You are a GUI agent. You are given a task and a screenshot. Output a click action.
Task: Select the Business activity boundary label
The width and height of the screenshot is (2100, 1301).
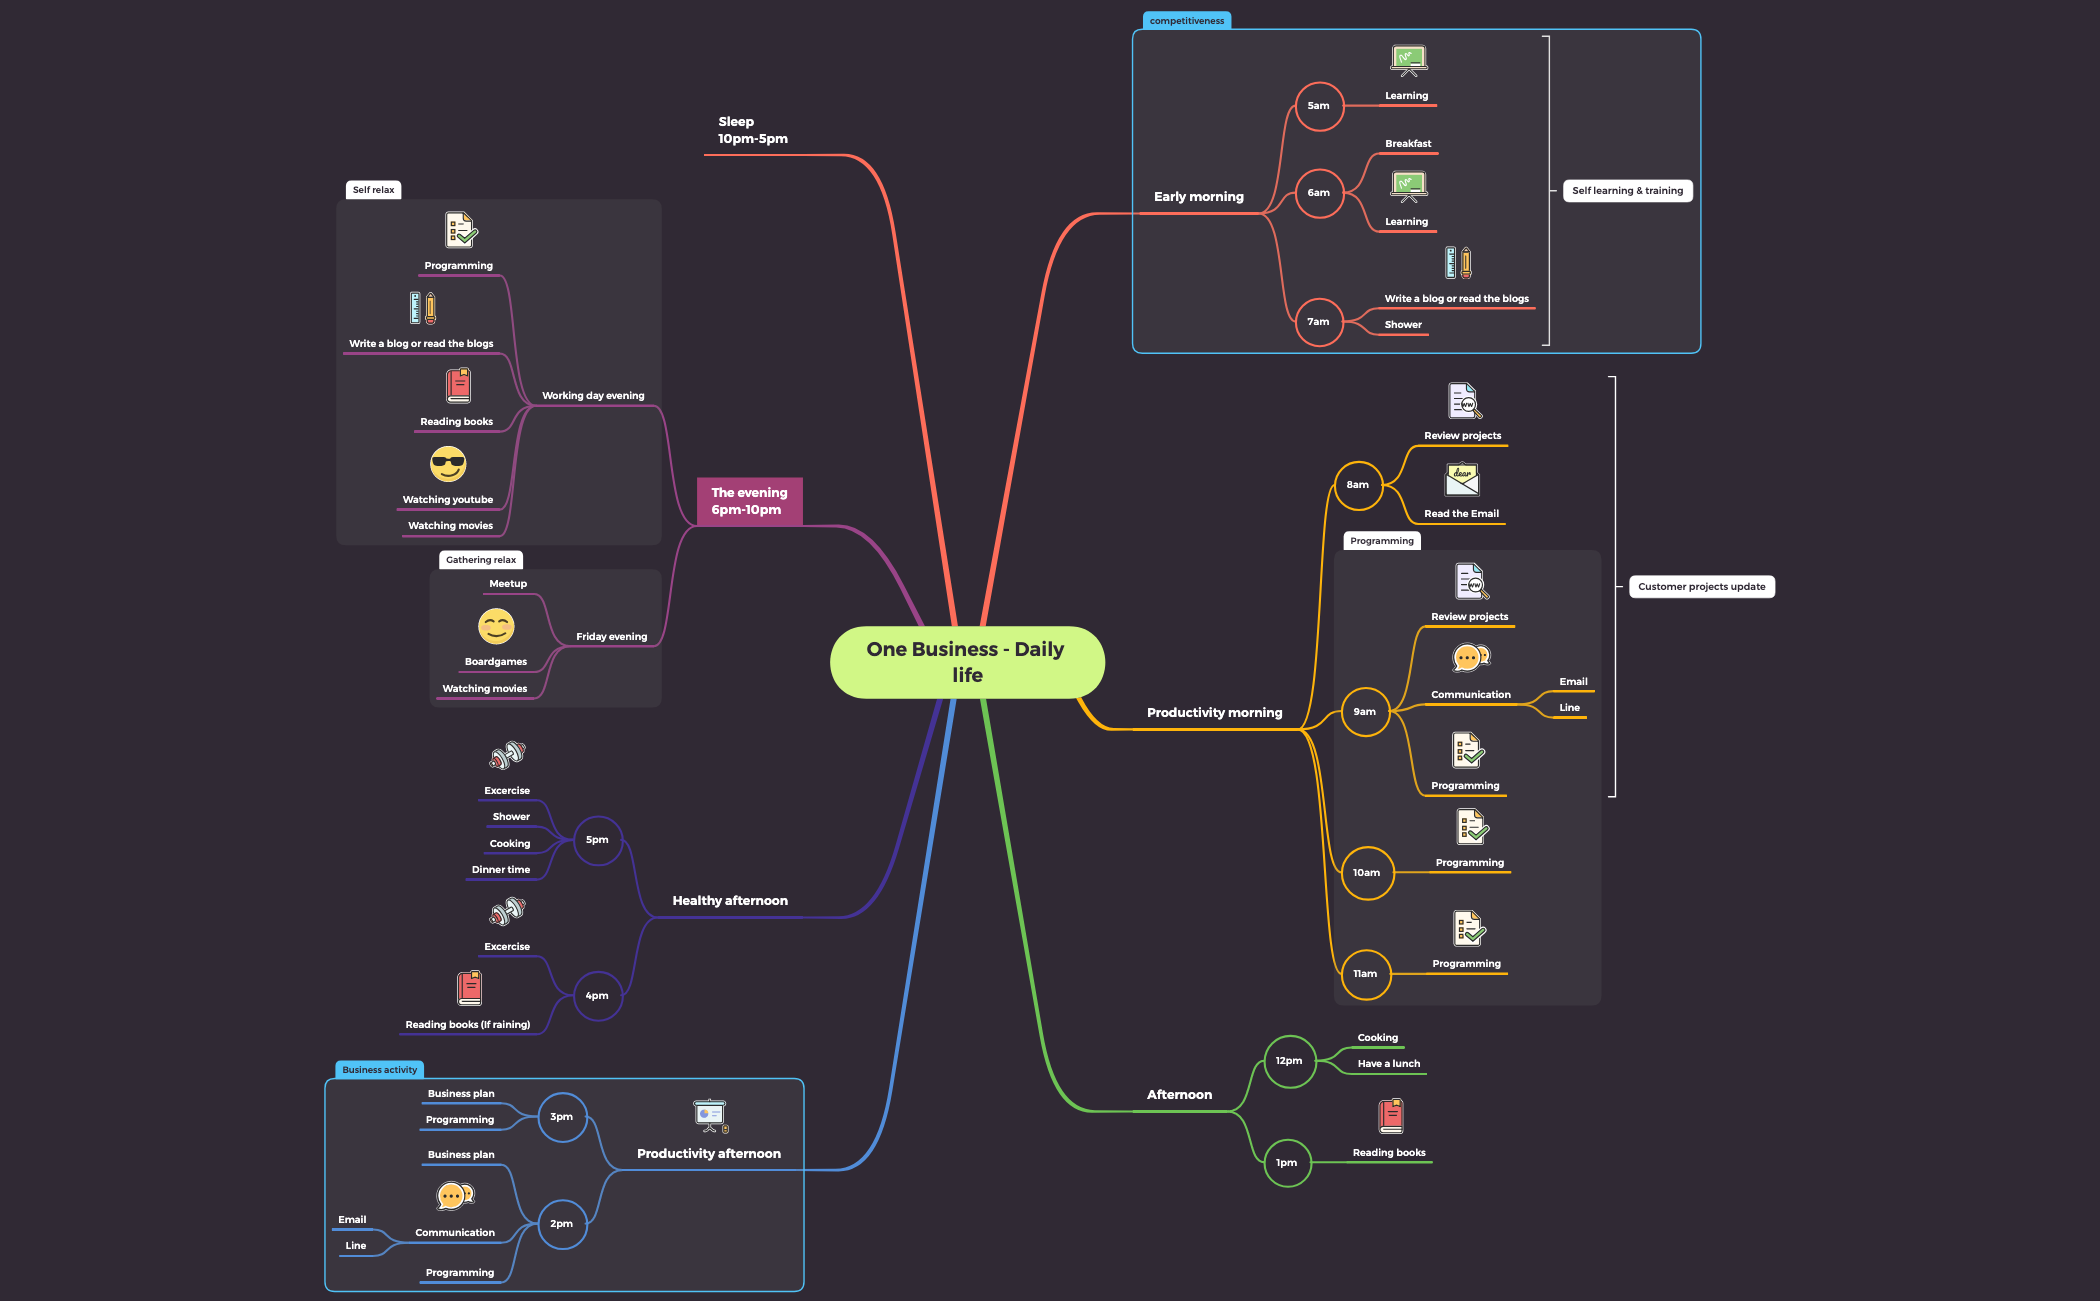pyautogui.click(x=379, y=1069)
